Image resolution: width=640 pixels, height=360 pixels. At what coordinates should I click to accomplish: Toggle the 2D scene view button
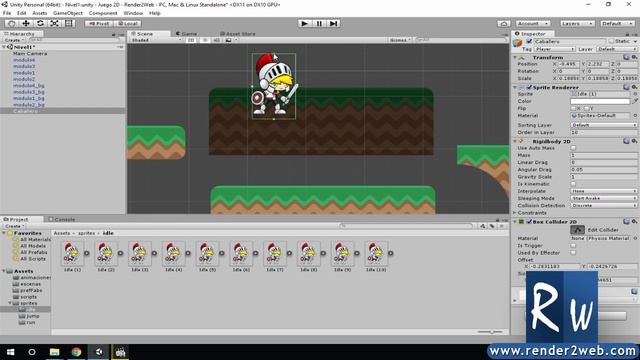pyautogui.click(x=191, y=40)
